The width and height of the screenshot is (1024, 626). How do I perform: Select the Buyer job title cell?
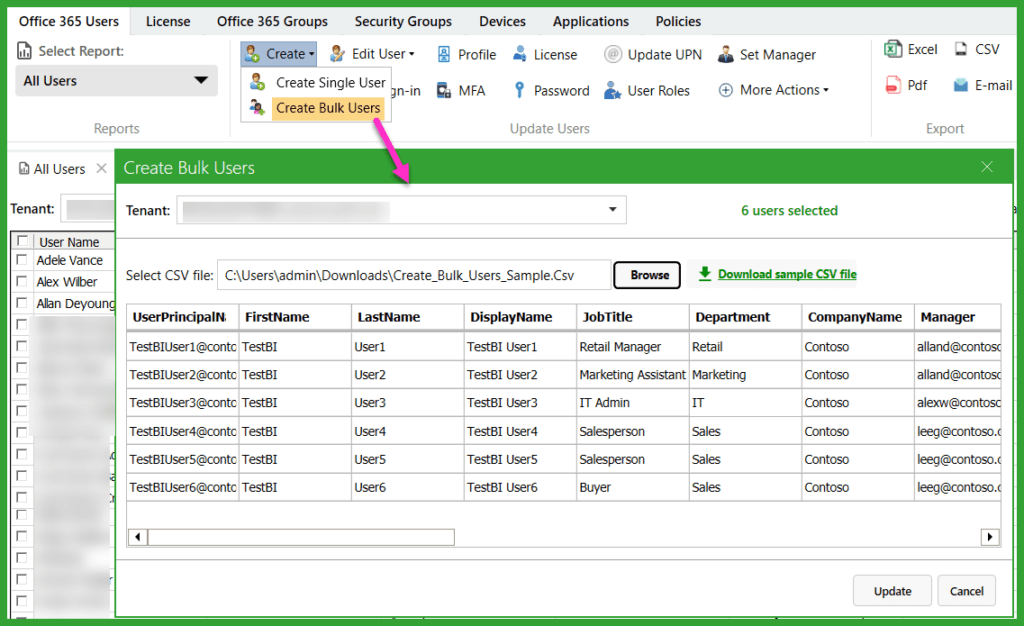(633, 487)
